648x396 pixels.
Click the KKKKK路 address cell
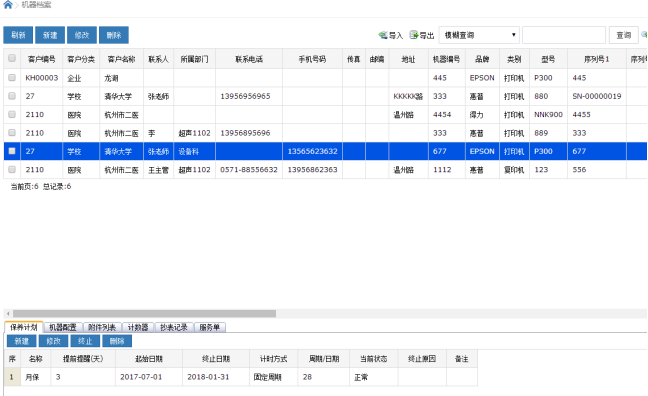pyautogui.click(x=408, y=96)
